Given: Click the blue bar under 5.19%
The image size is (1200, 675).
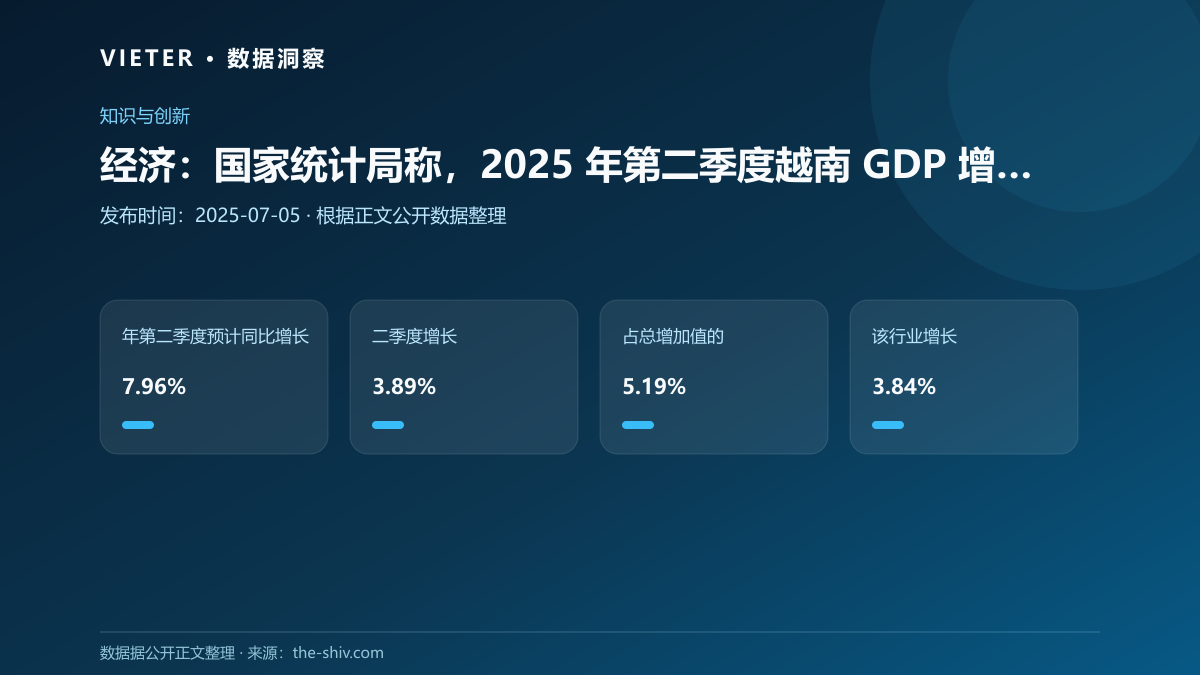Looking at the screenshot, I should pos(638,425).
